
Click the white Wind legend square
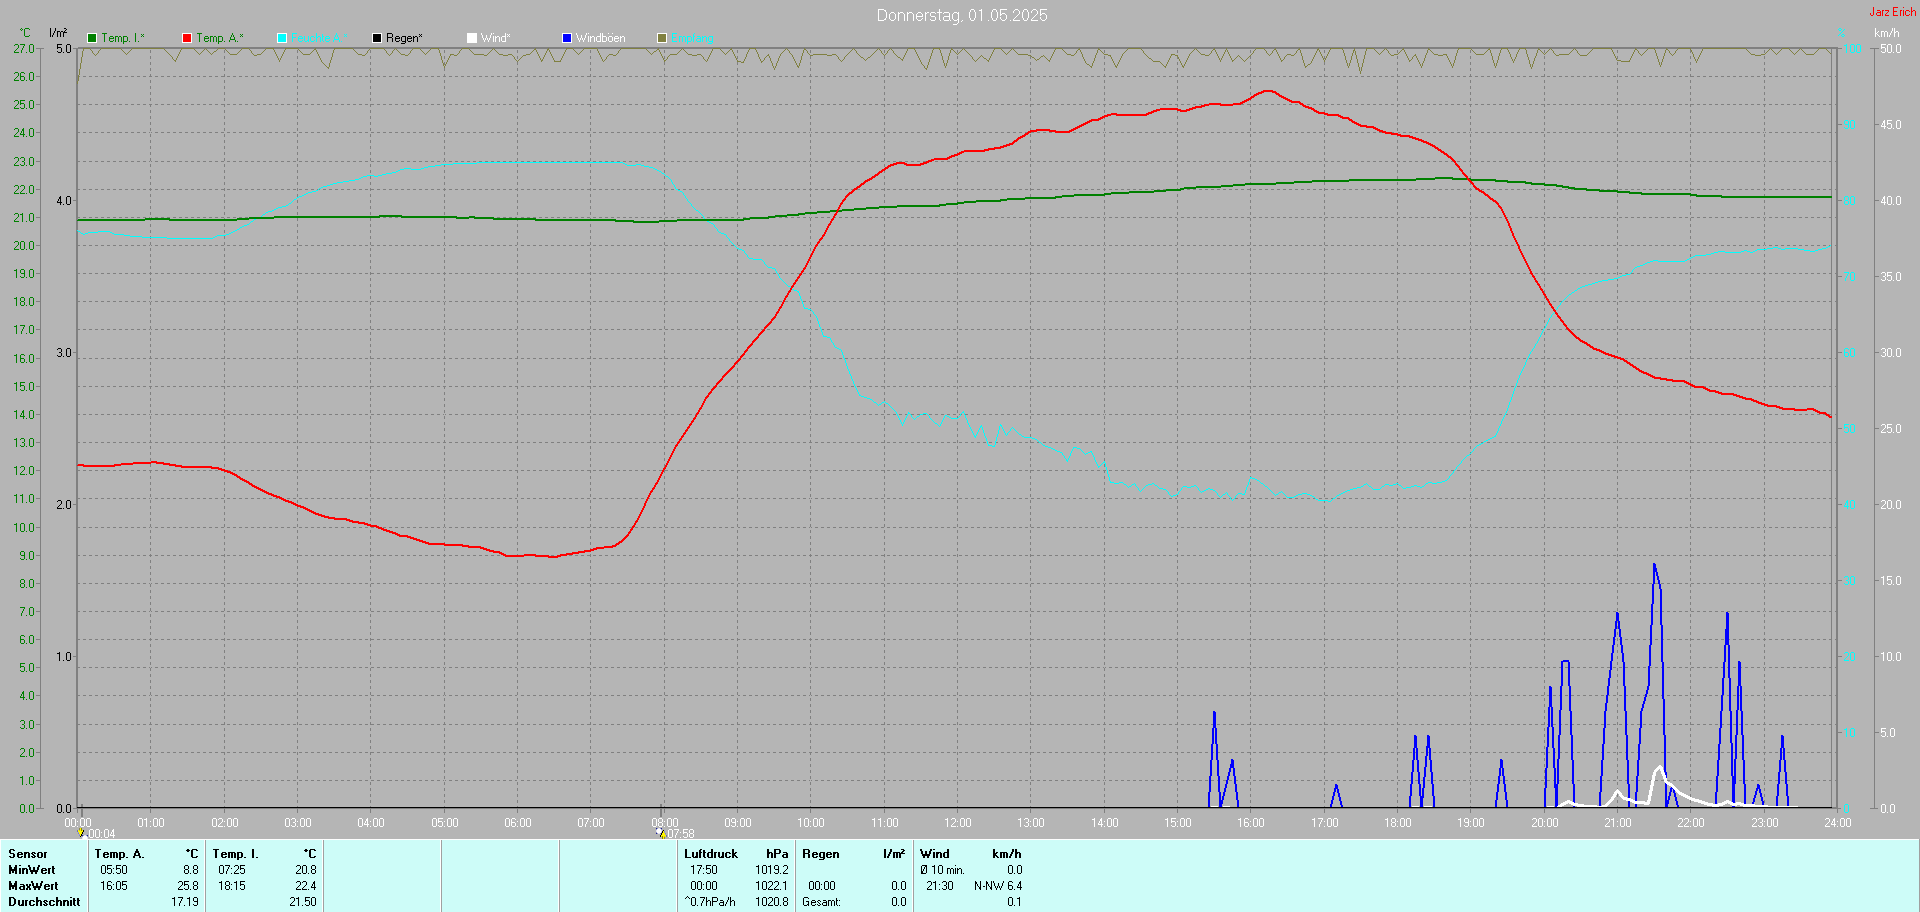pyautogui.click(x=472, y=38)
